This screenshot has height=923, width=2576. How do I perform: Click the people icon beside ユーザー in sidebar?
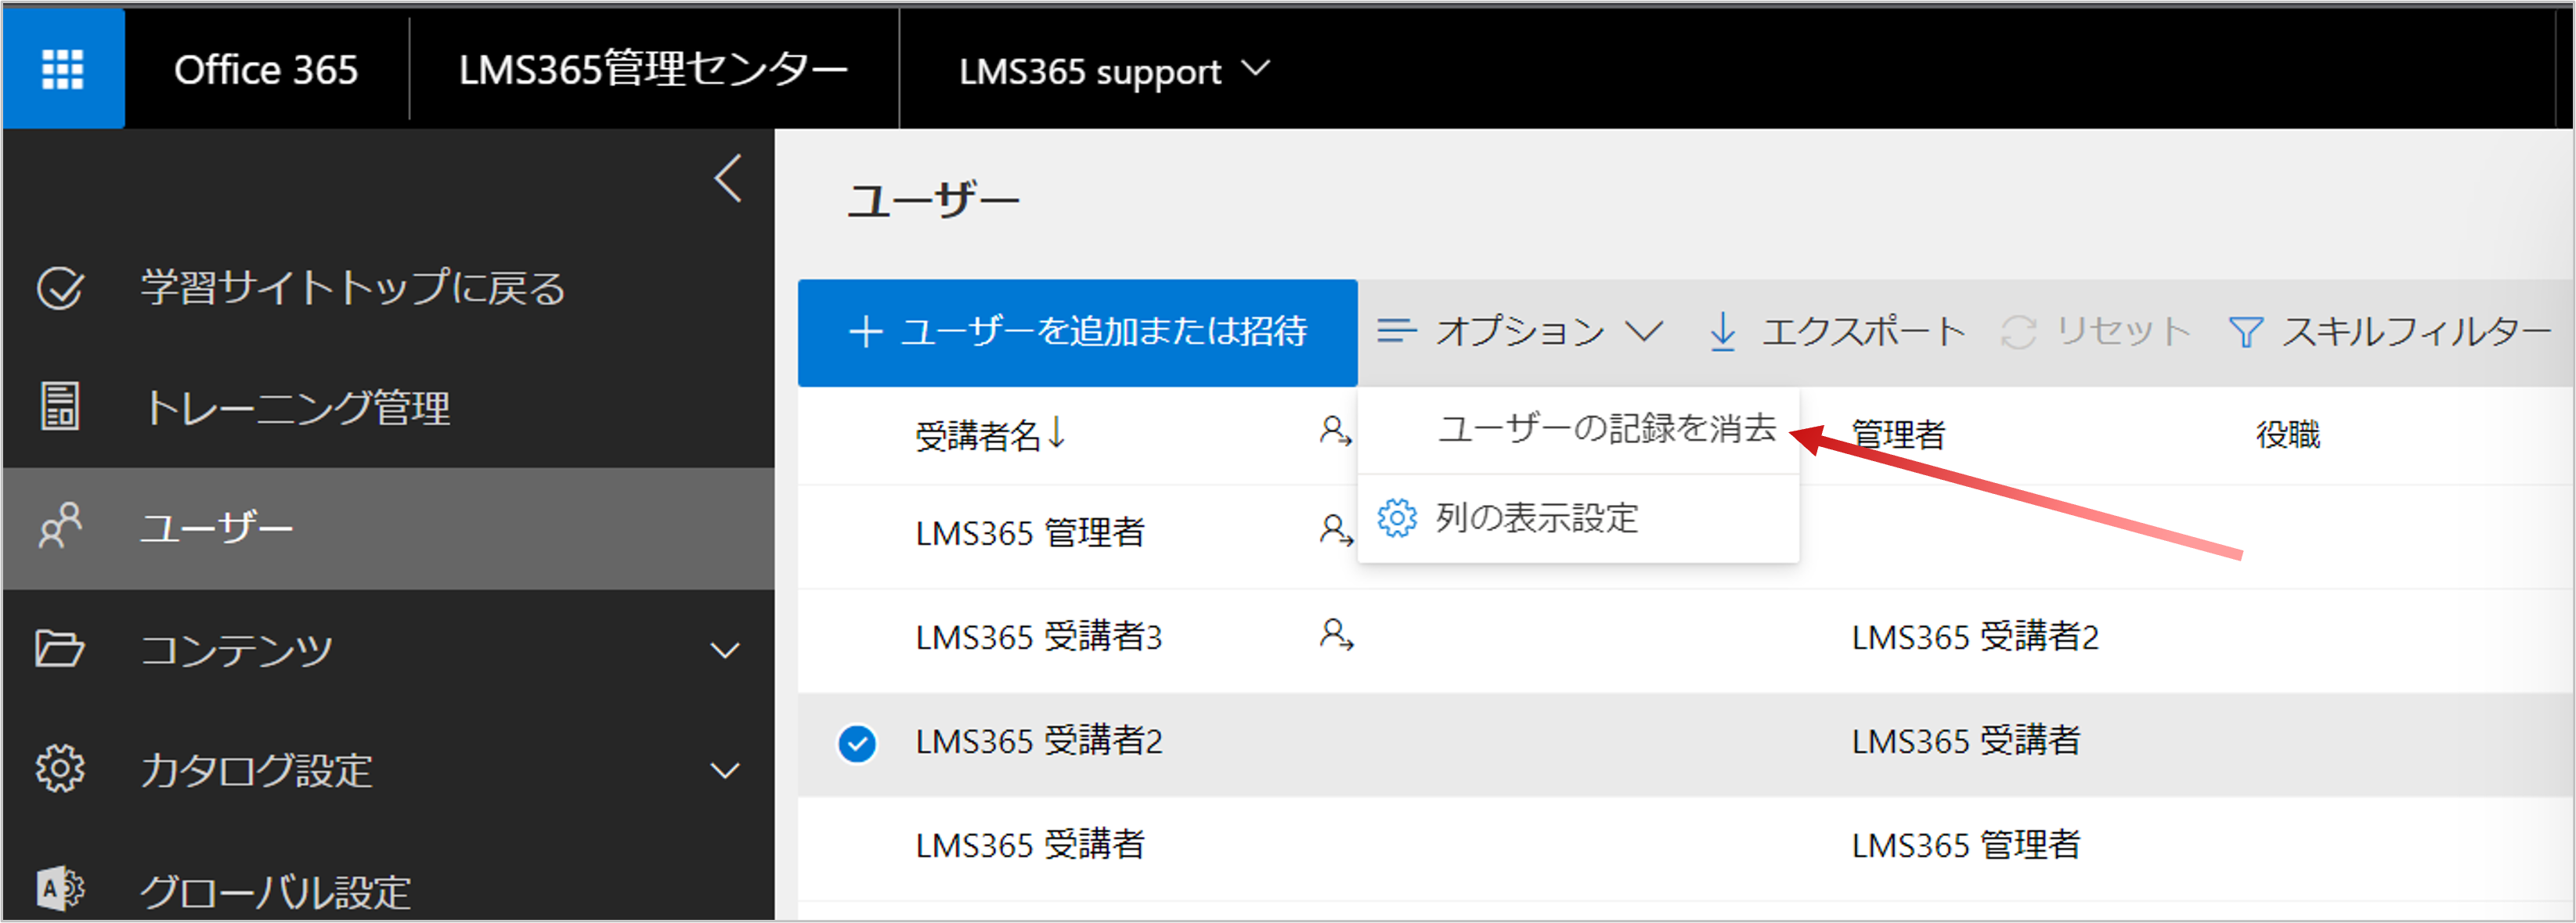click(x=60, y=527)
